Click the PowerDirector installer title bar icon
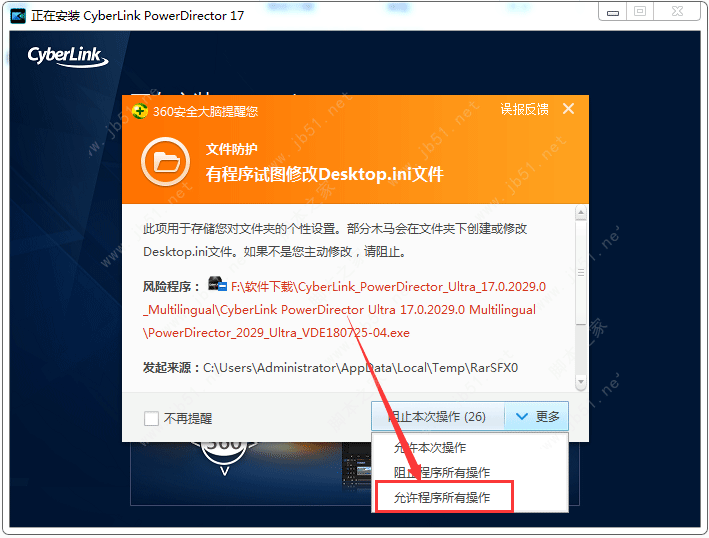 point(18,16)
